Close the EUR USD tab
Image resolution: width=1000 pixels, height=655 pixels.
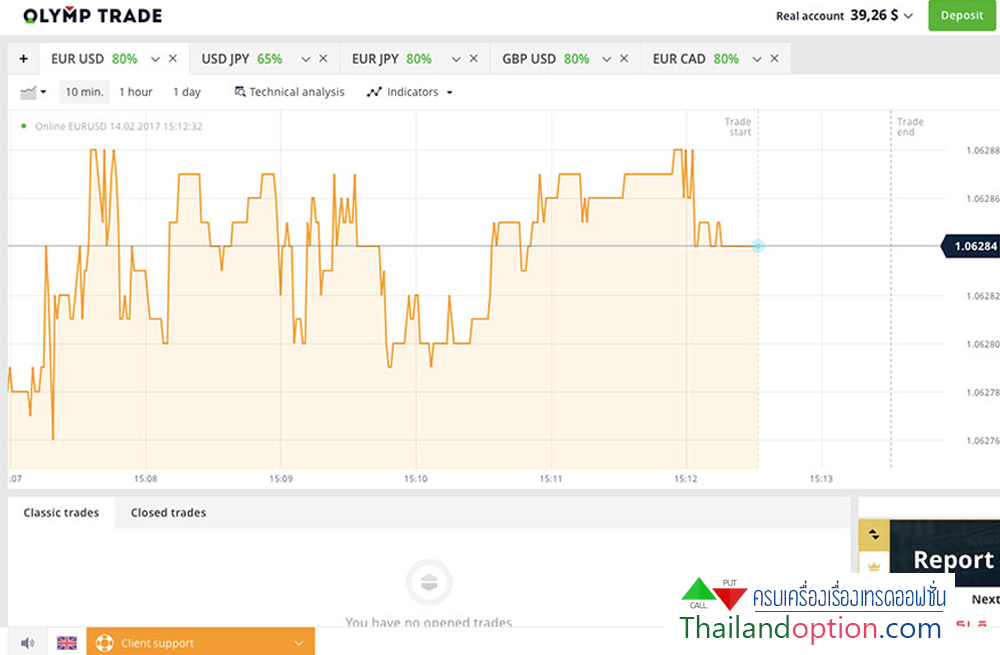[173, 59]
